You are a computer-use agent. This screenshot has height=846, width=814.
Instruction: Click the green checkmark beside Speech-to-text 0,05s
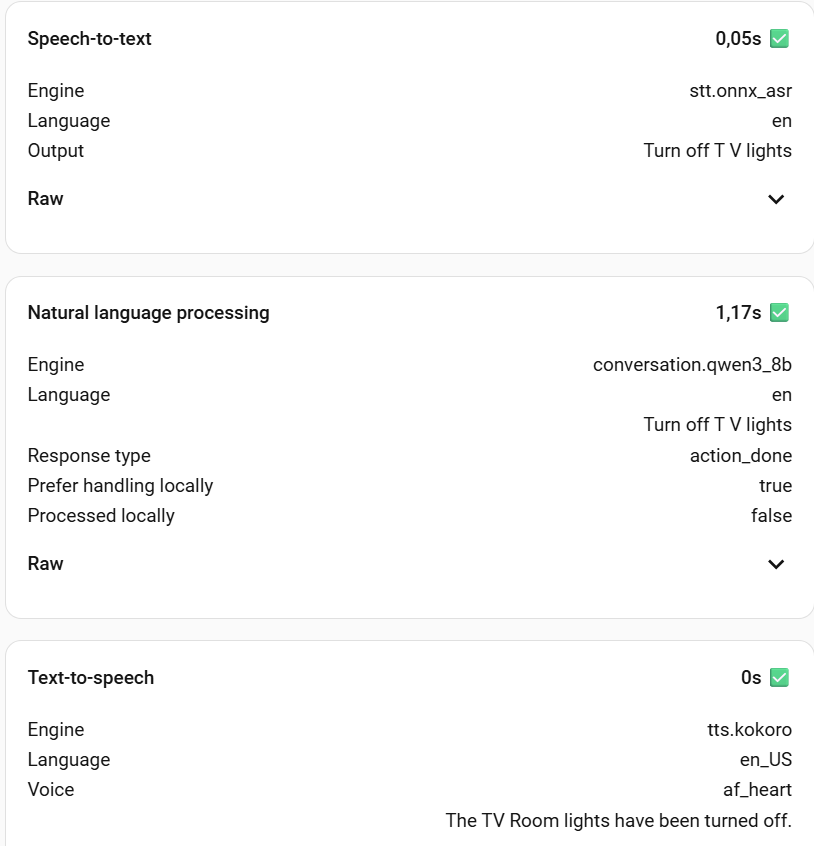(x=780, y=39)
